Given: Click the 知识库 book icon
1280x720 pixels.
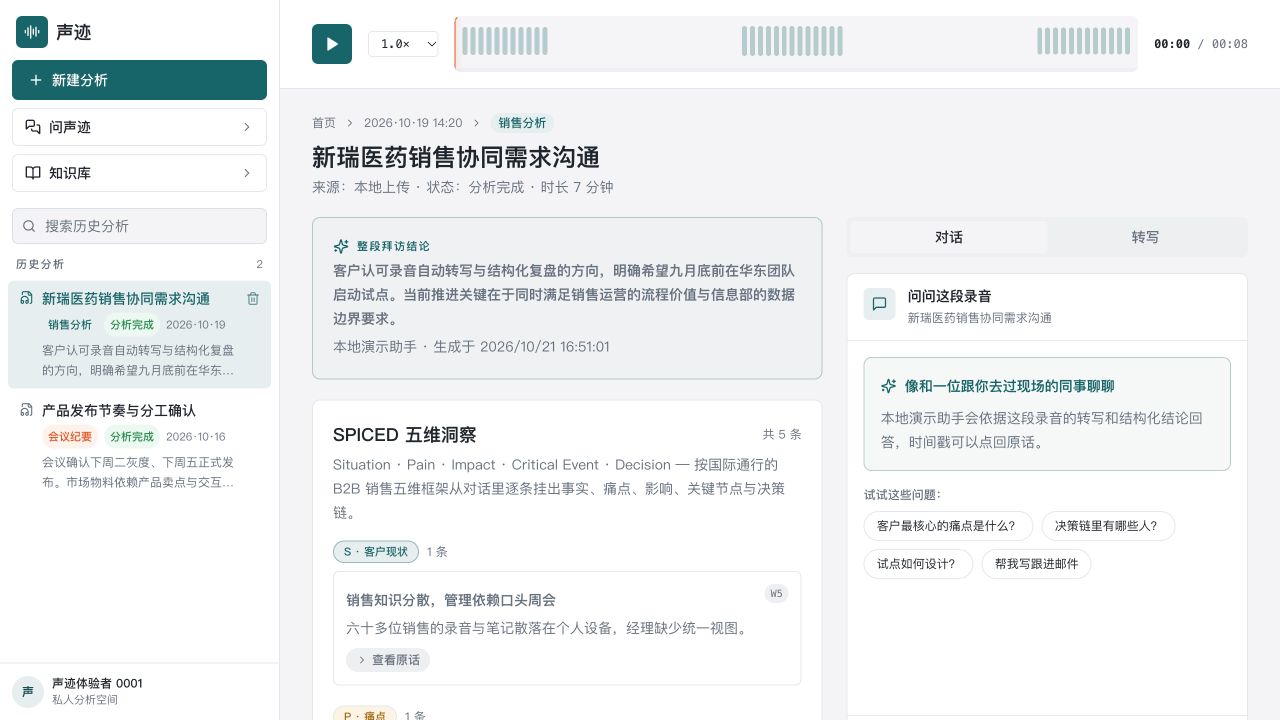Looking at the screenshot, I should (33, 173).
